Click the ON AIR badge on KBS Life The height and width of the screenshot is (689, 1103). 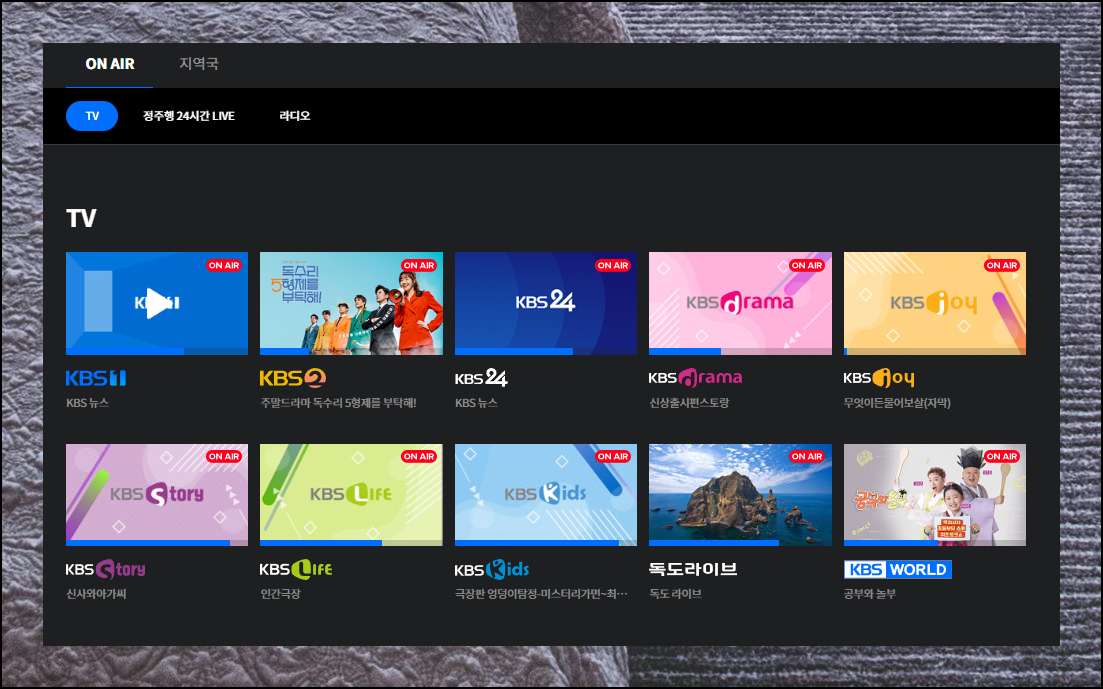(419, 457)
